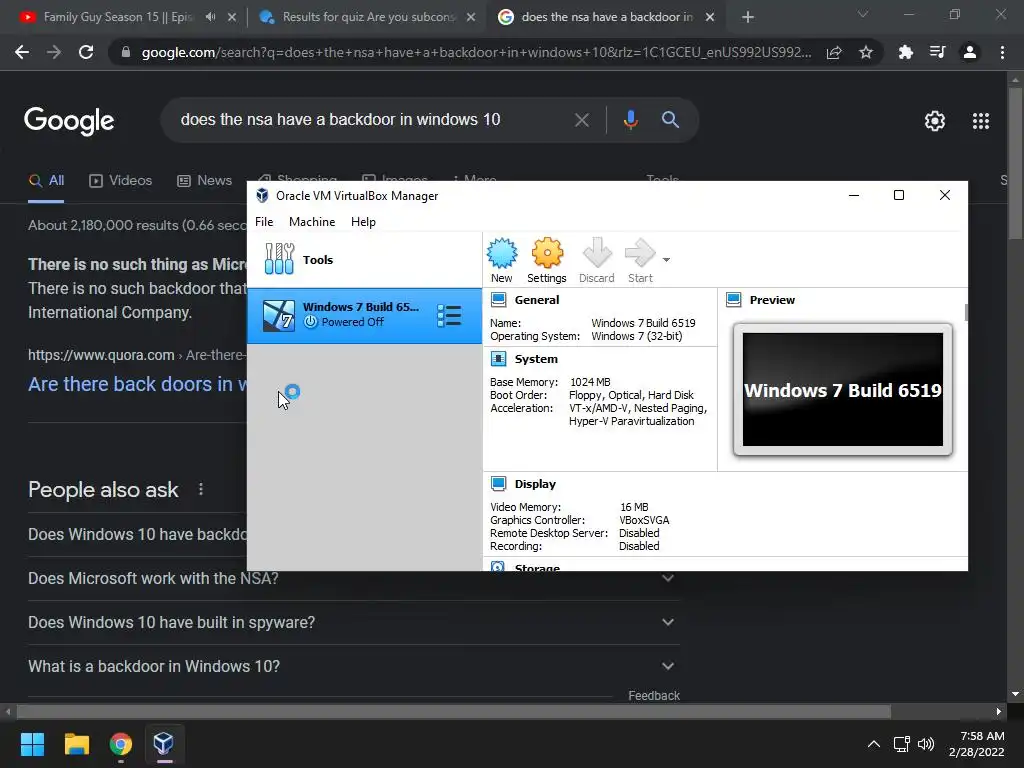Show hidden system tray icons
Image resolution: width=1024 pixels, height=768 pixels.
[x=873, y=744]
